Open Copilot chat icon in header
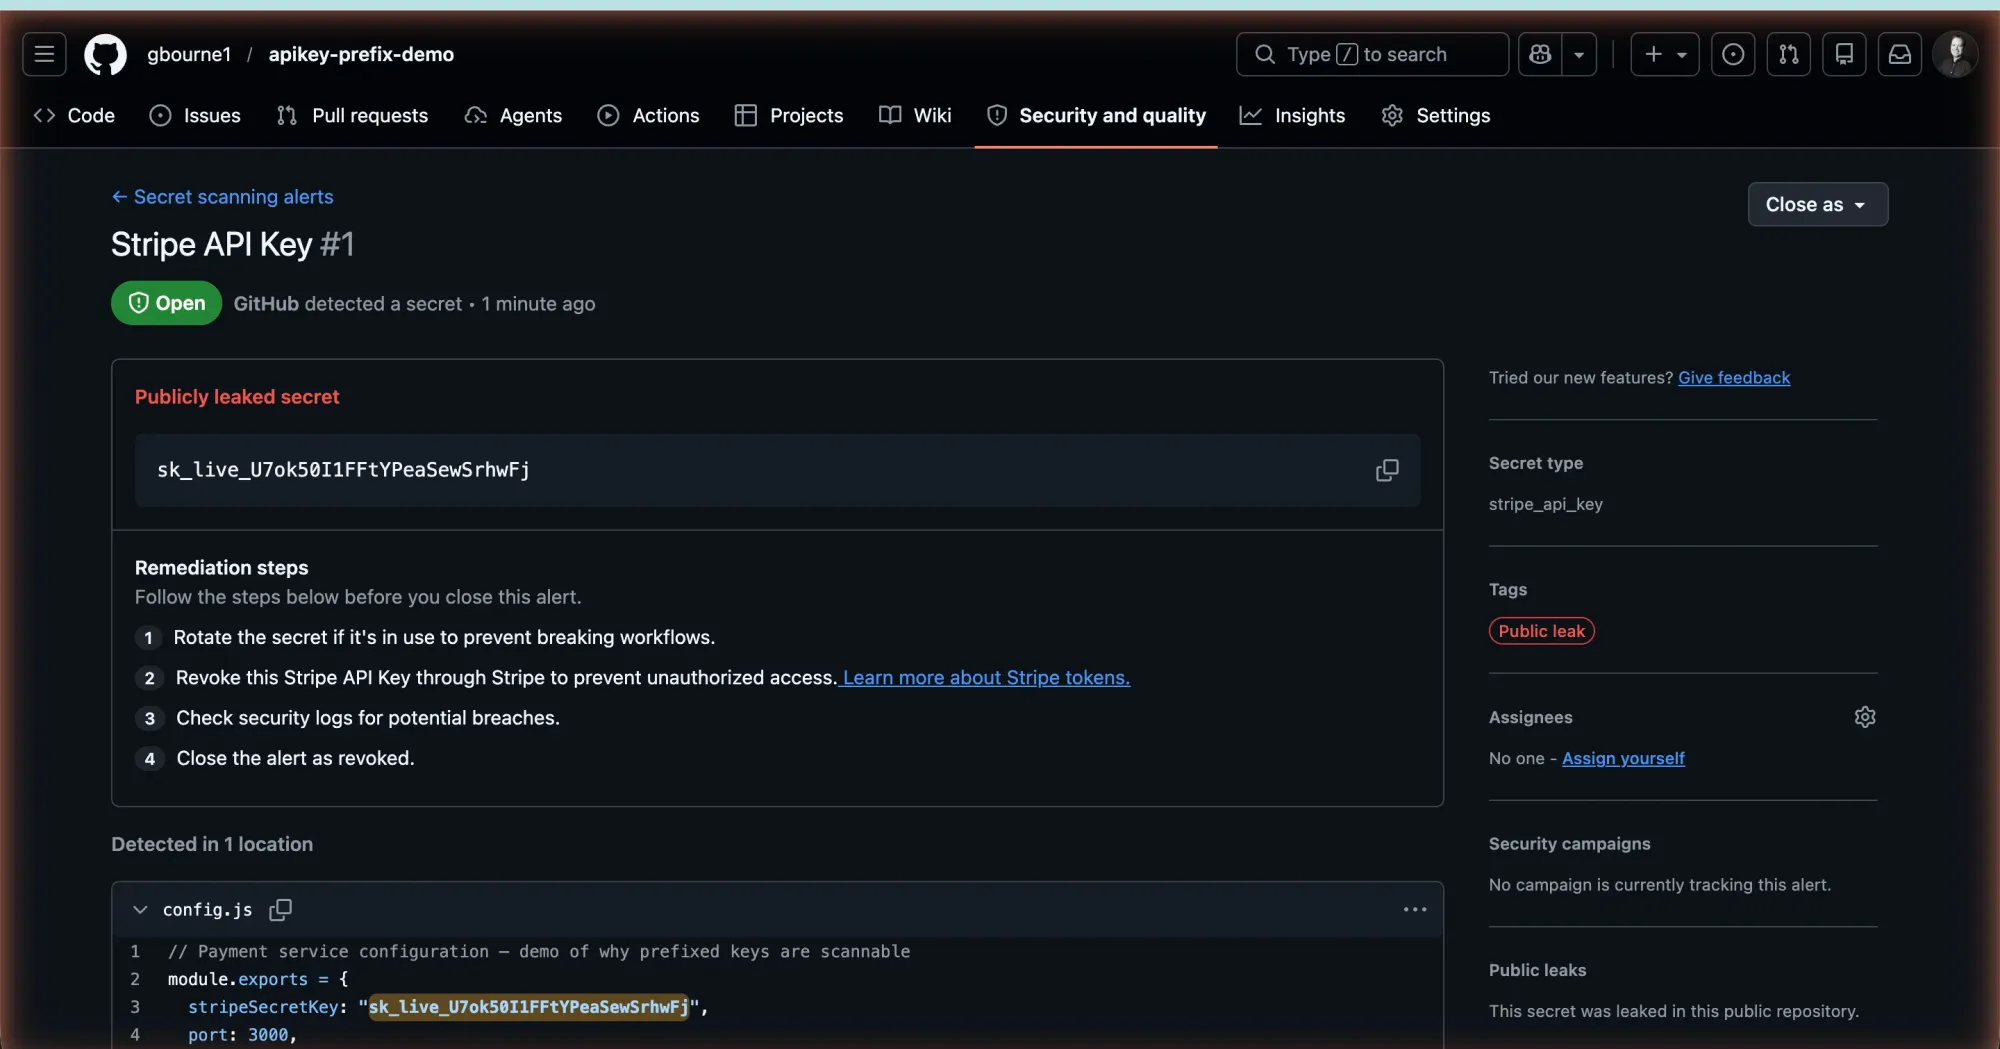Screen dimensions: 2000x1049 tap(1540, 54)
